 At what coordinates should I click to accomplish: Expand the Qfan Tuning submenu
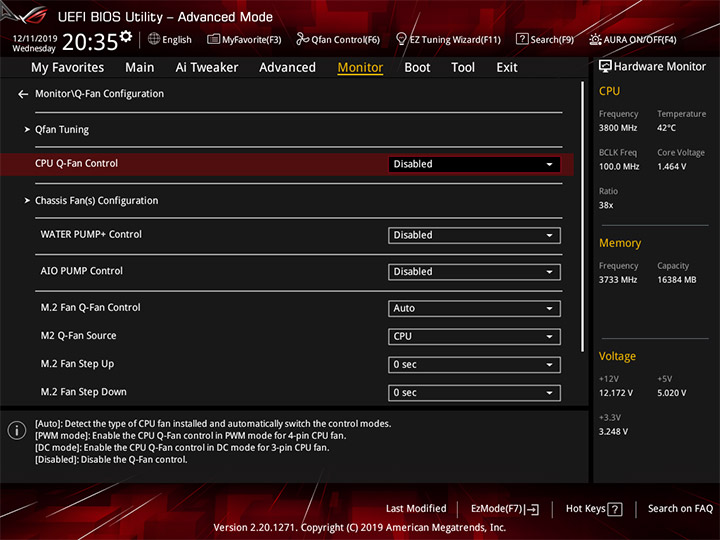[x=62, y=130]
